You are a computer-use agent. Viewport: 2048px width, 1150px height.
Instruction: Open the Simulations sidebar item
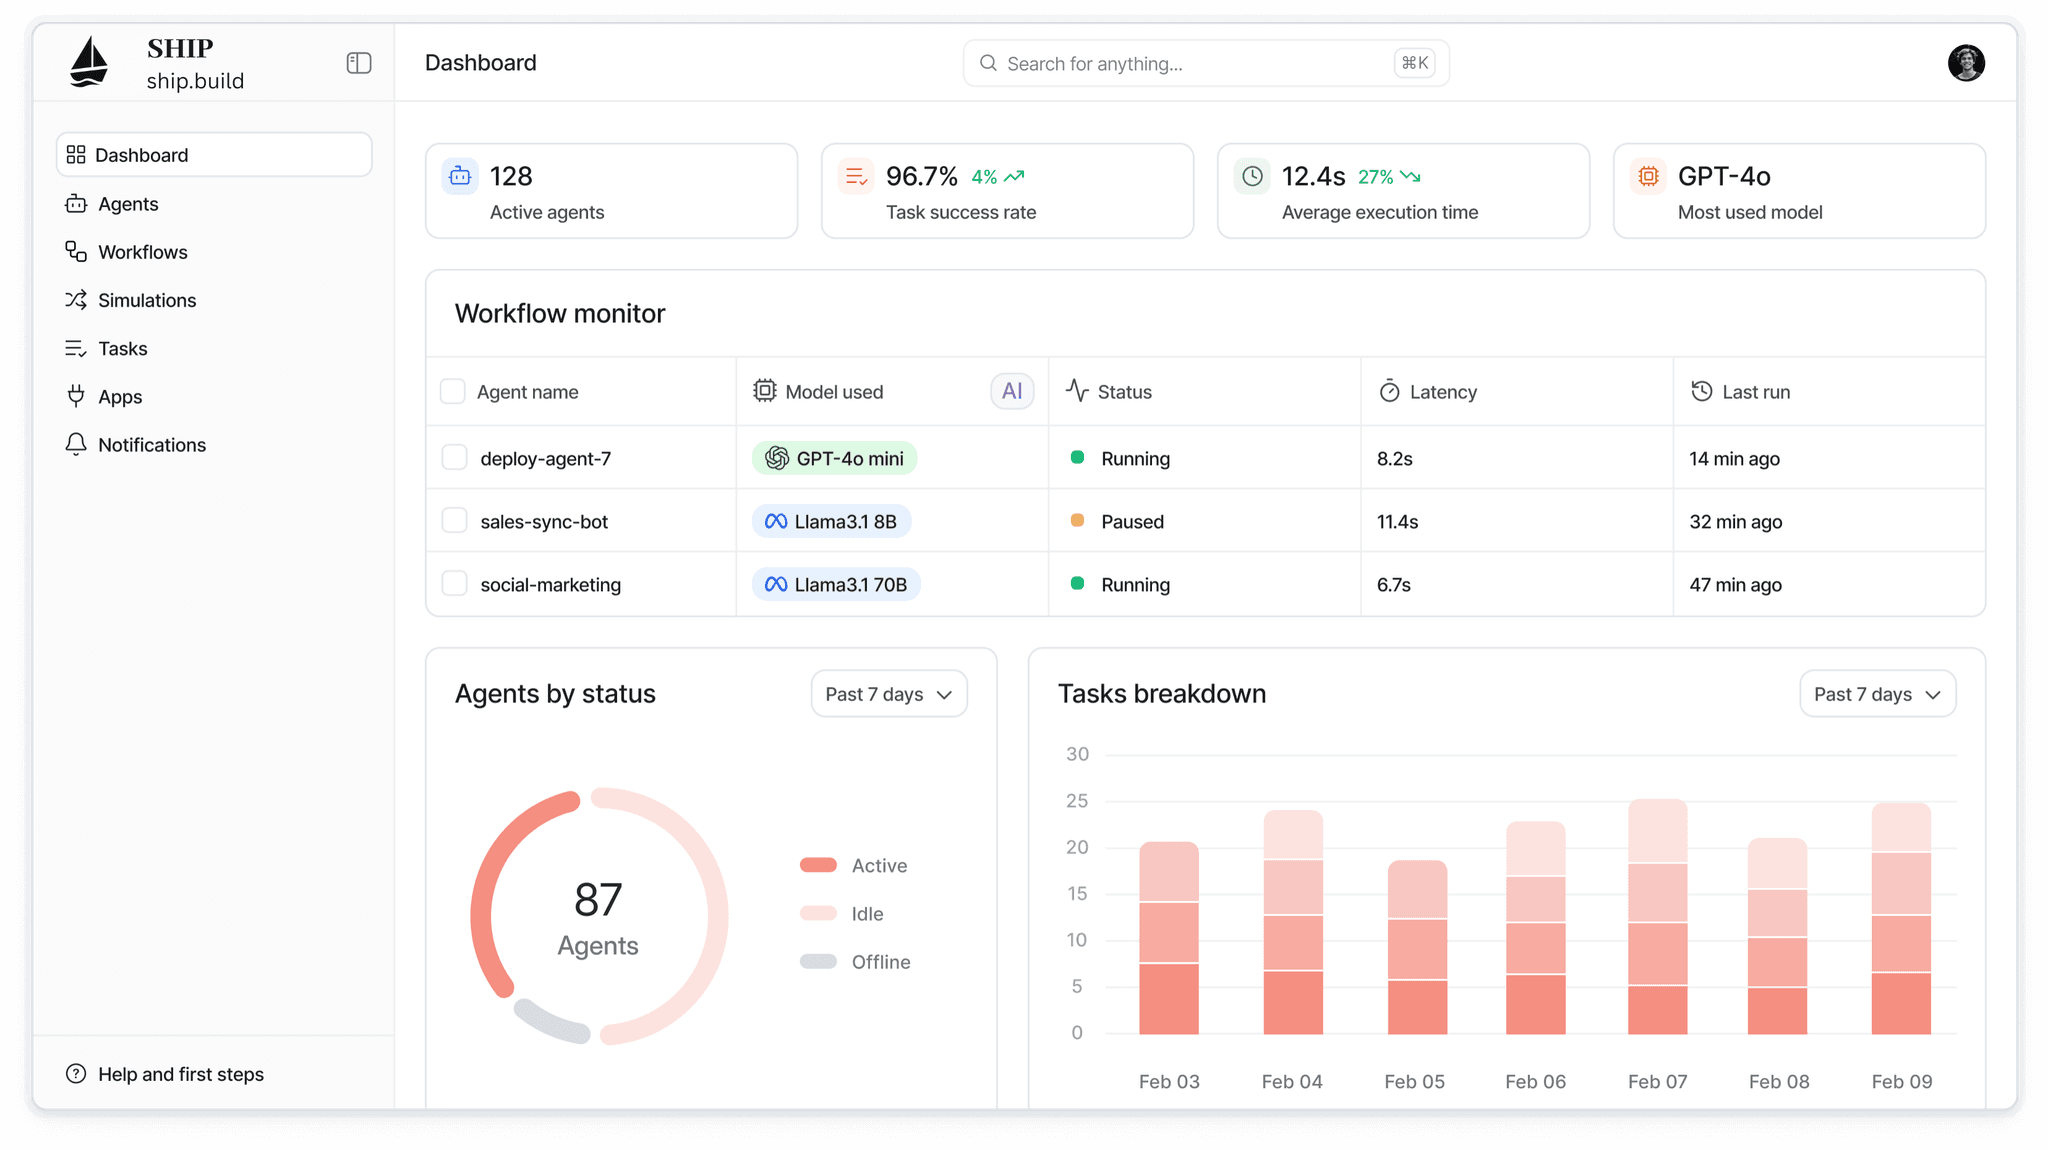coord(146,300)
